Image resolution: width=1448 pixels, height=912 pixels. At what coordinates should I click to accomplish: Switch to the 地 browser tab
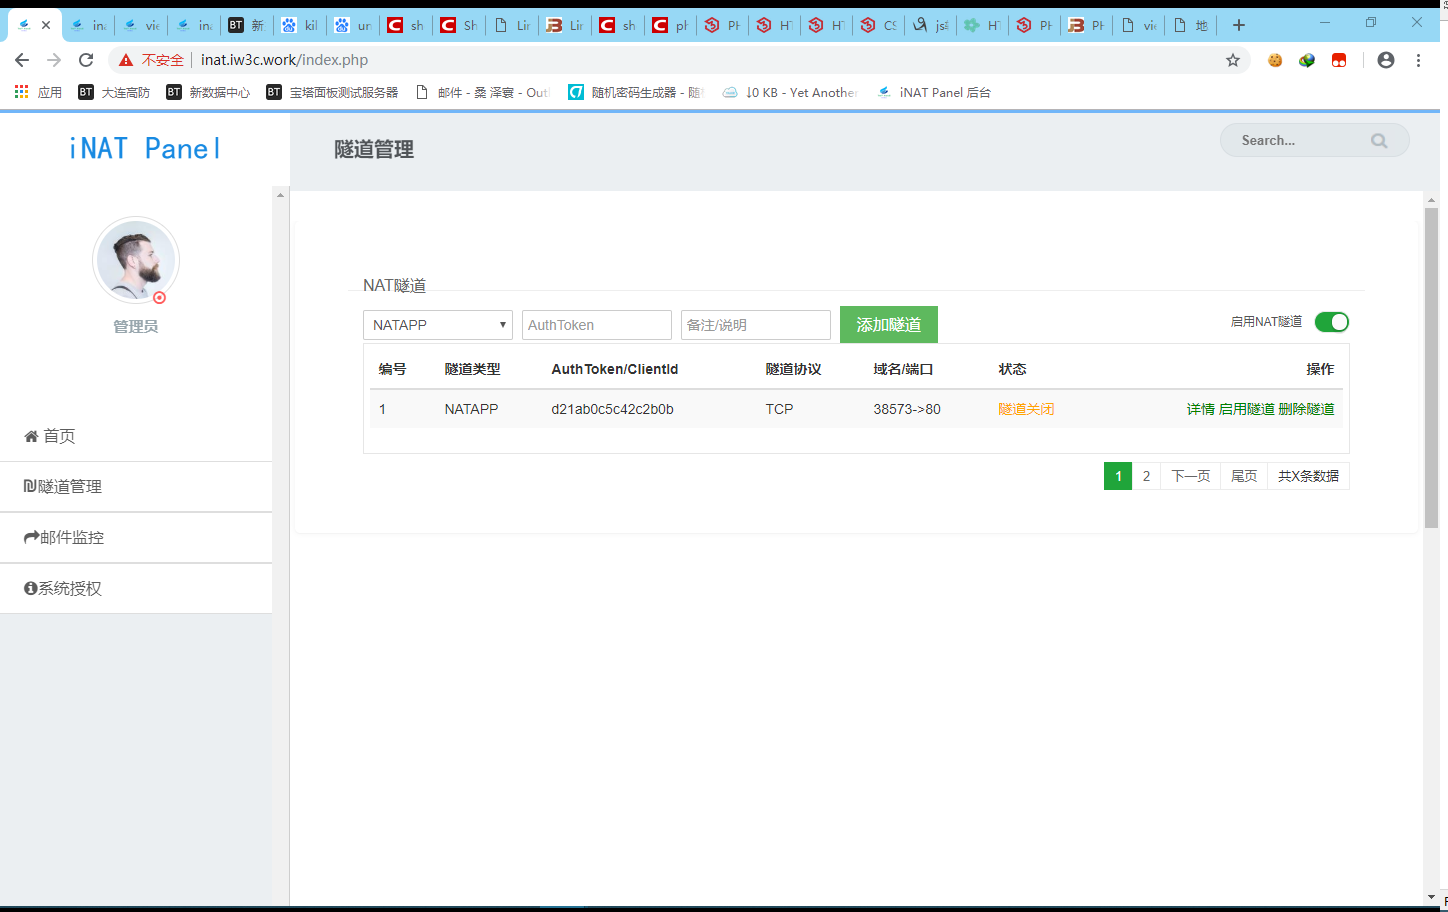(1190, 25)
